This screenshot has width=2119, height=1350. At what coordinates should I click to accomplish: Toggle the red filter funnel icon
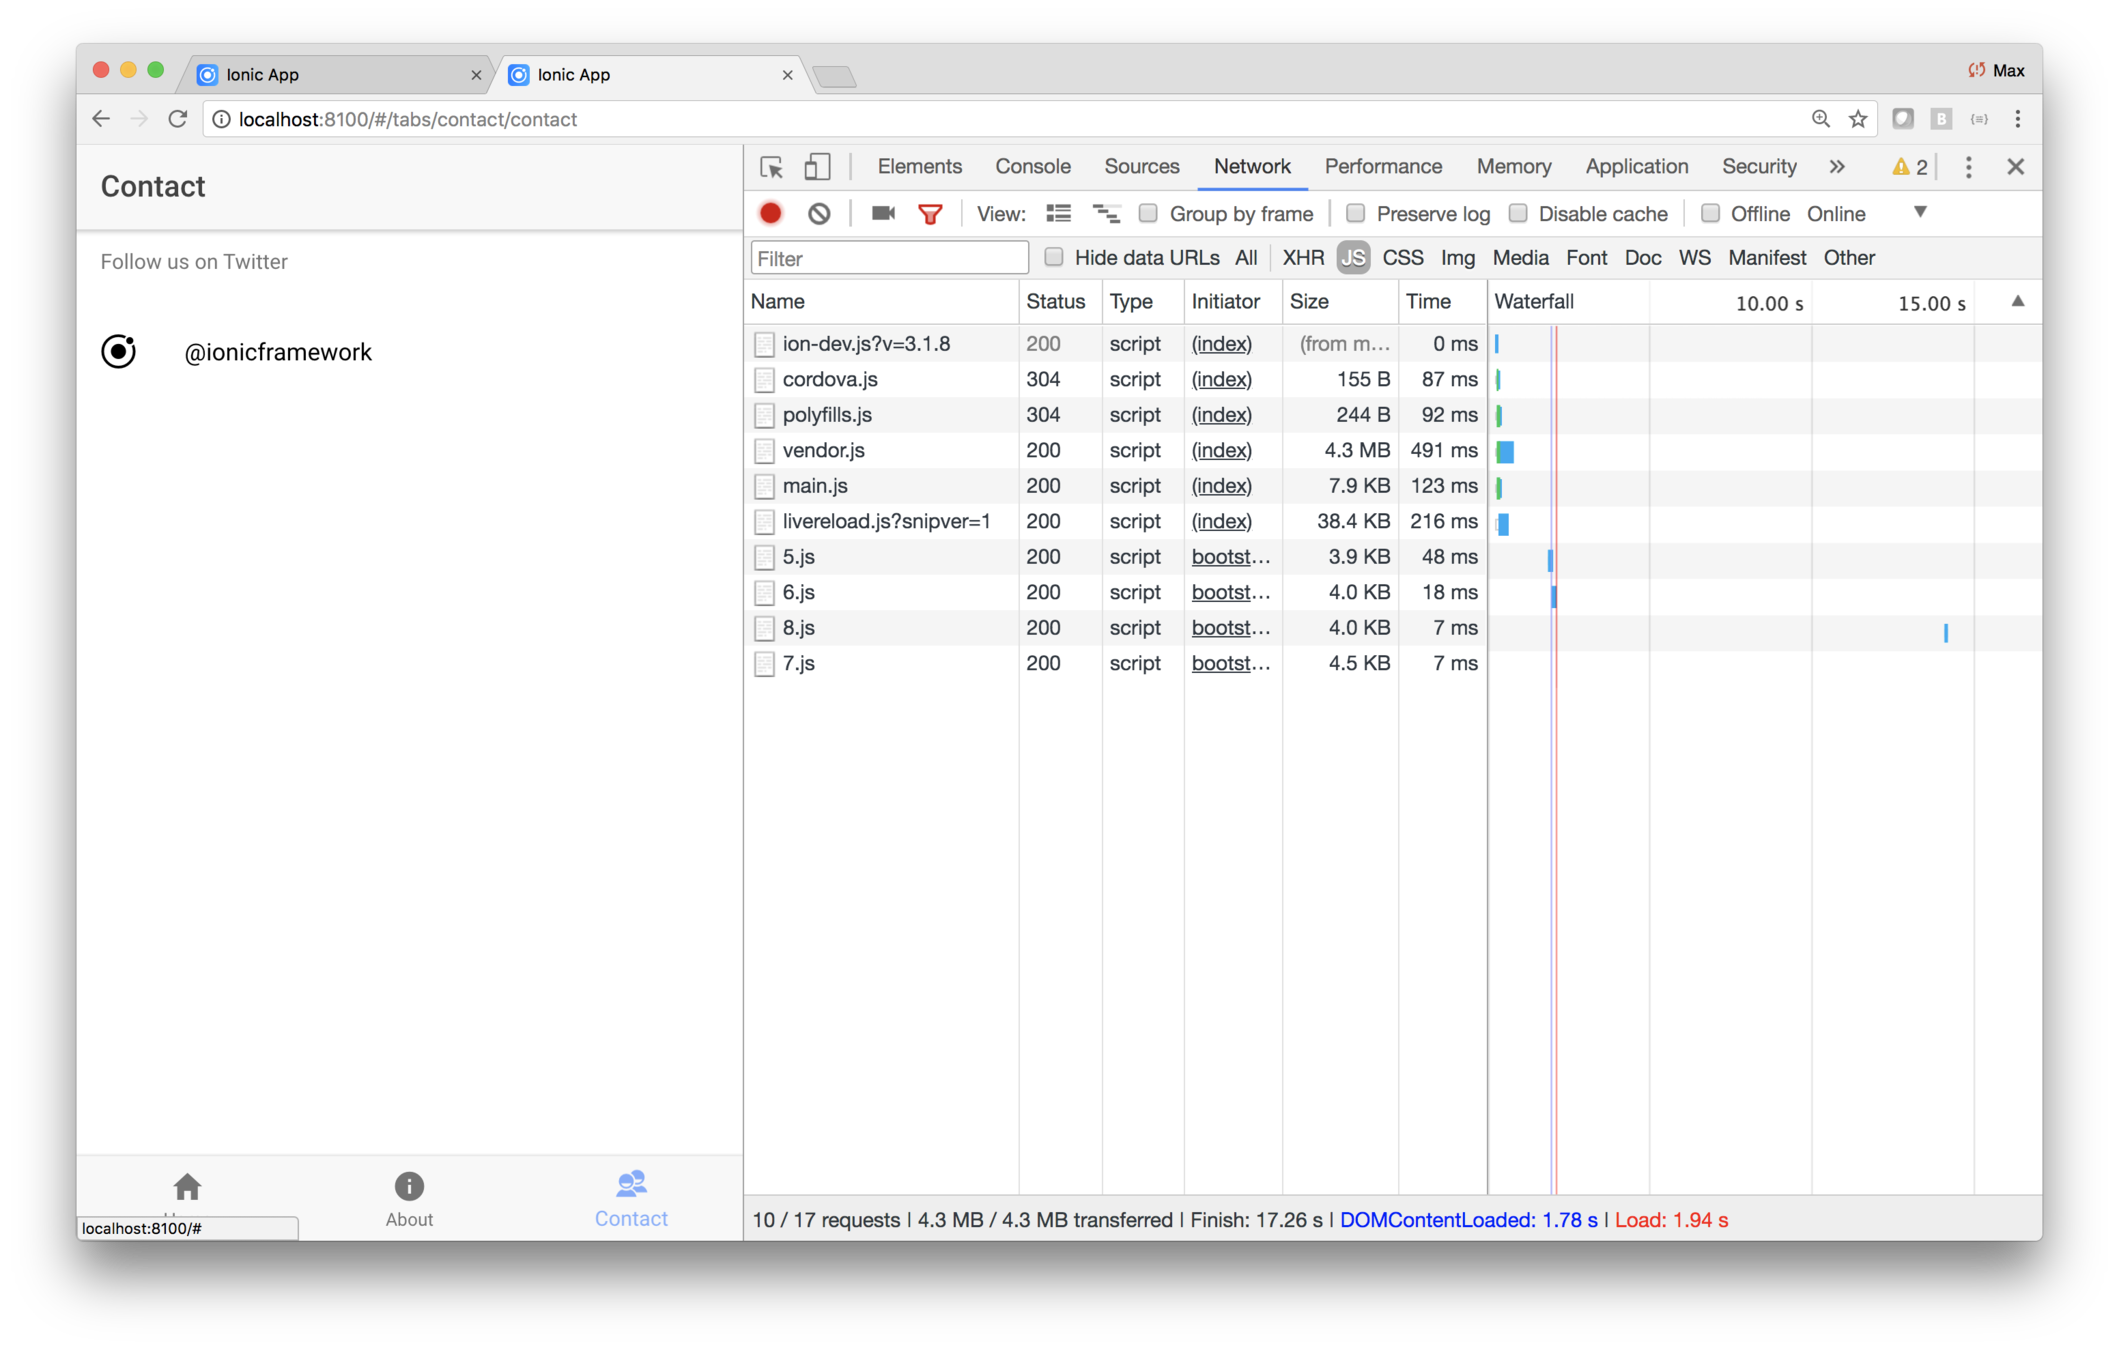(x=930, y=214)
